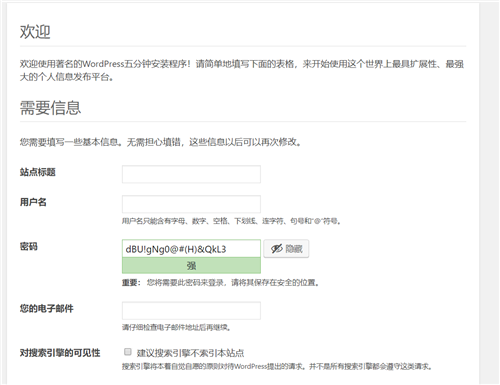Click the 重要 password warning note

click(x=221, y=283)
